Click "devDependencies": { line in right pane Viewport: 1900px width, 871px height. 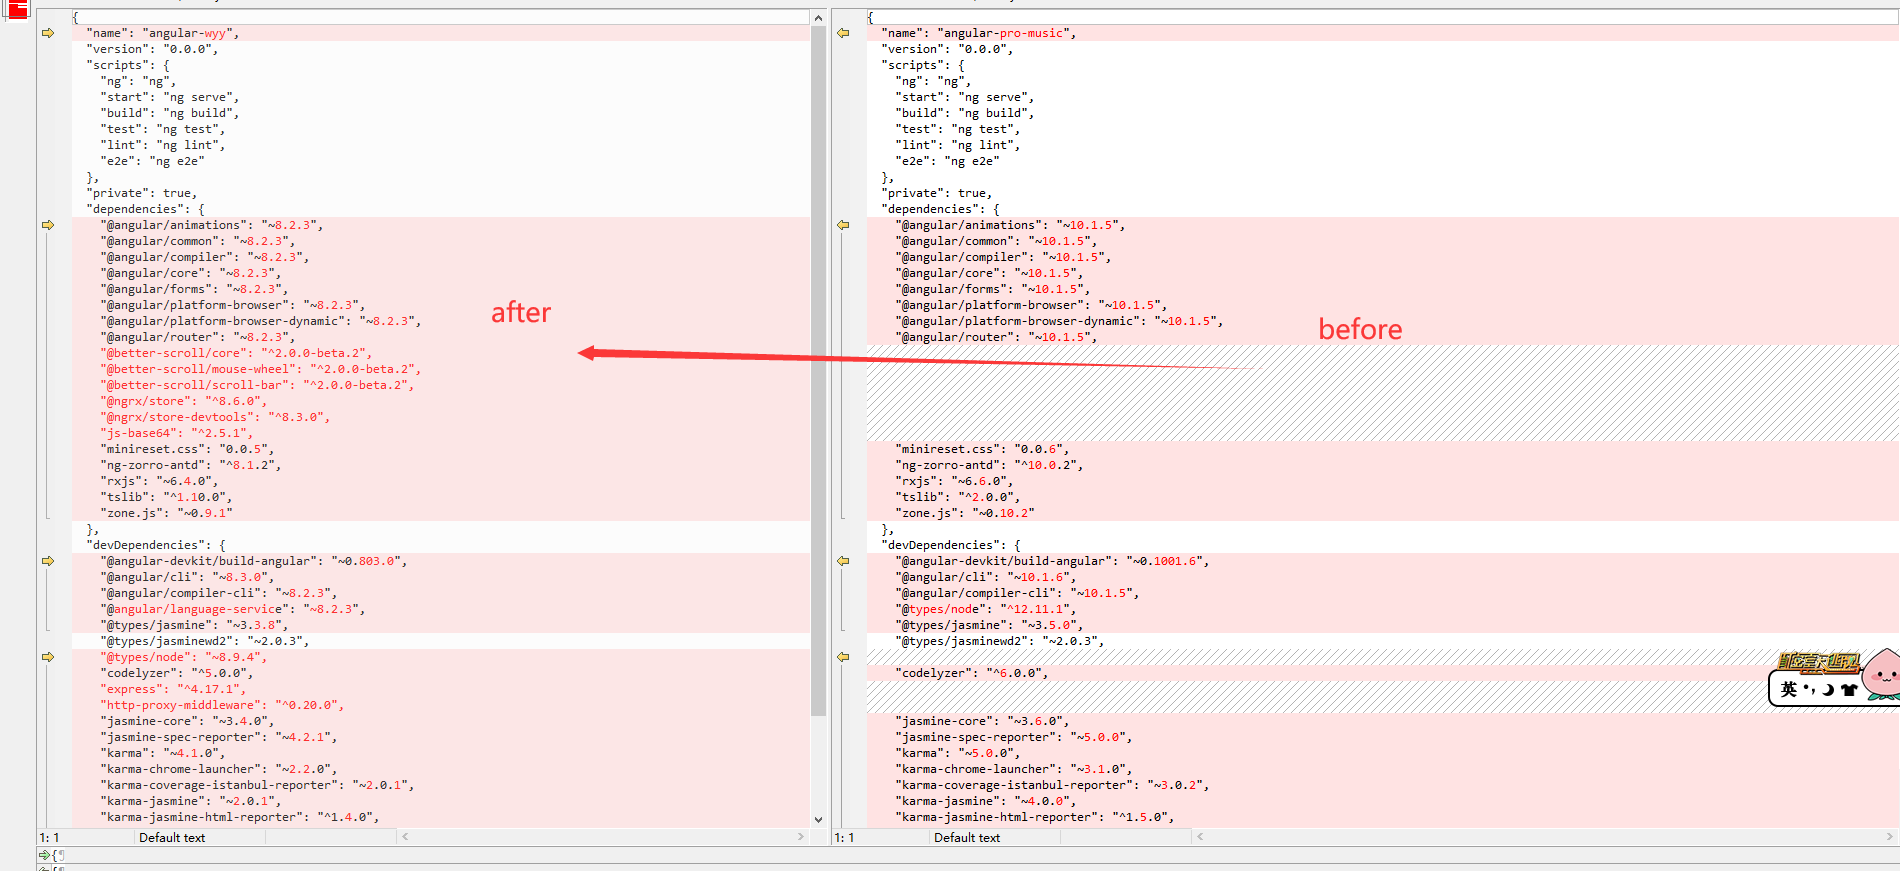pos(950,545)
